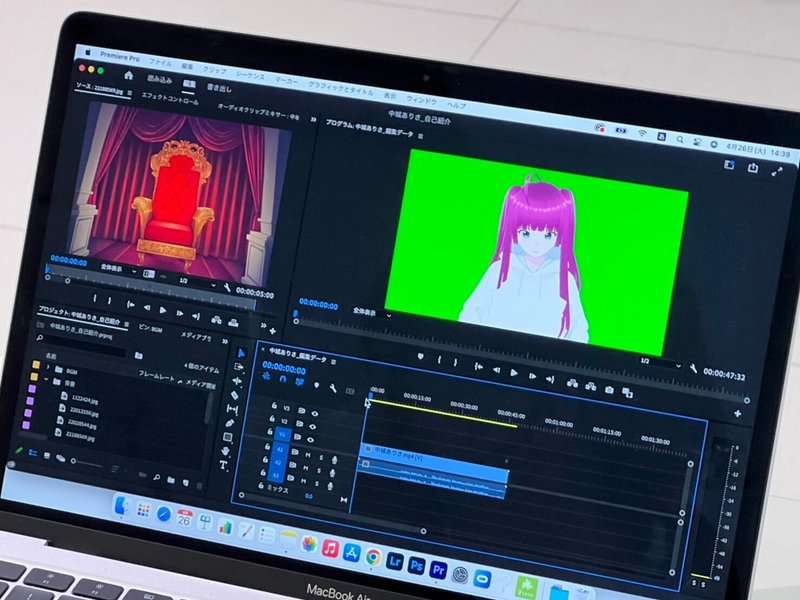
Task: Show more Project panel tabs chevron
Action: click(x=224, y=341)
